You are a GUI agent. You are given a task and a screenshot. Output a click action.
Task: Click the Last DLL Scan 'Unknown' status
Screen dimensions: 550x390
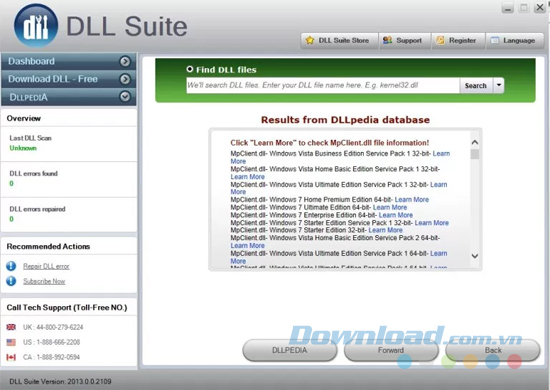23,148
